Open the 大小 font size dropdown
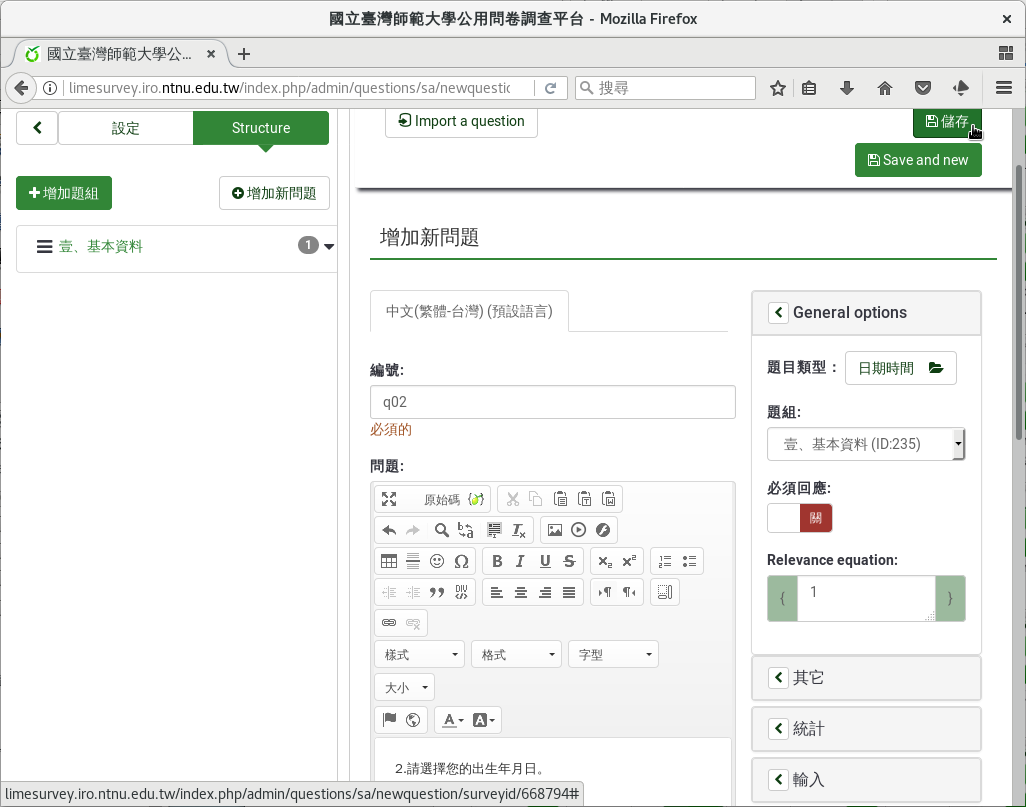Viewport: 1026px width, 807px height. pos(405,687)
